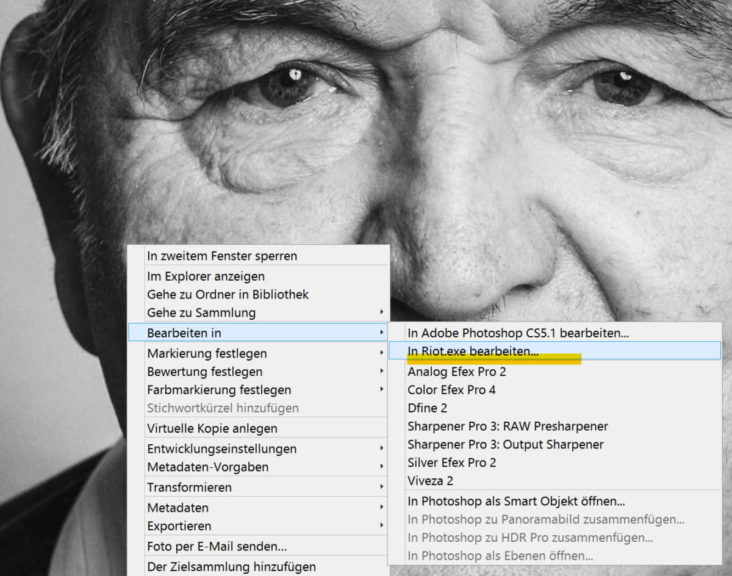Choose 'Foto per E-Mail senden...'
The width and height of the screenshot is (732, 576).
tap(258, 547)
